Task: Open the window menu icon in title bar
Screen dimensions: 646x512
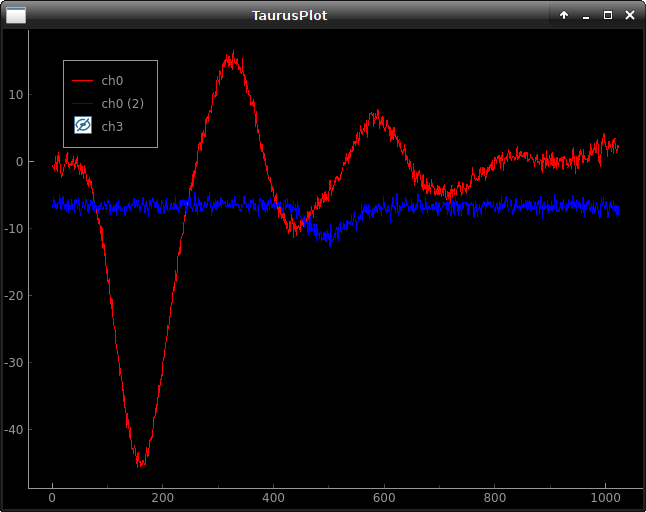Action: coord(16,15)
